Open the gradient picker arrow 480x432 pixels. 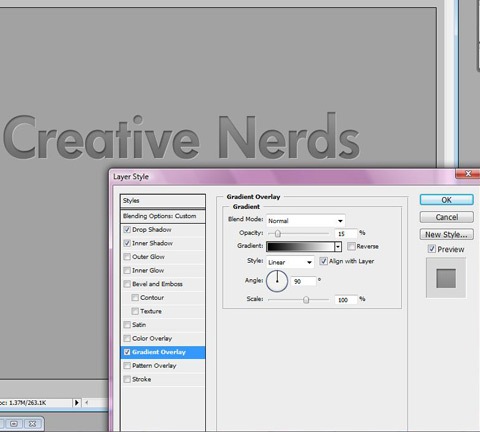pyautogui.click(x=338, y=247)
